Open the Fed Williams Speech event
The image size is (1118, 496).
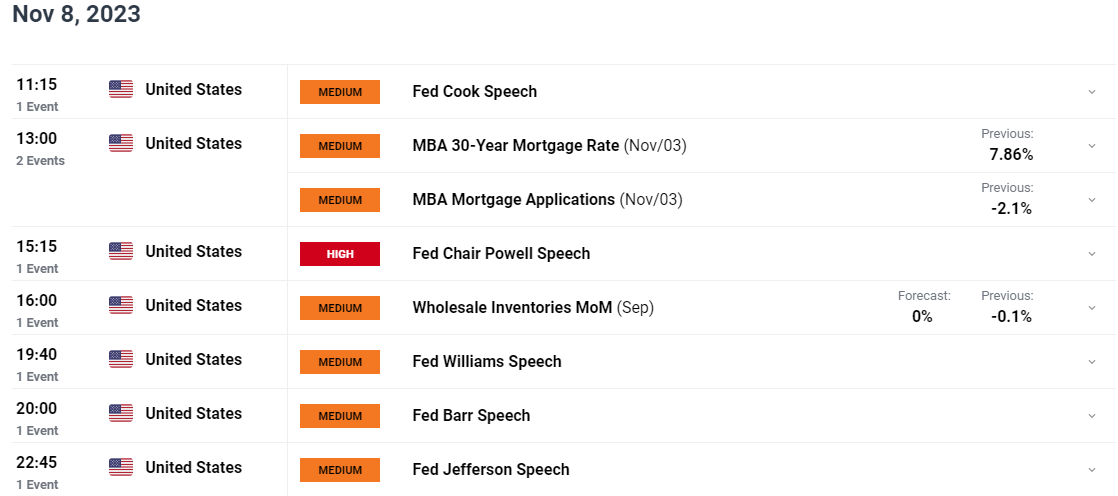(487, 361)
